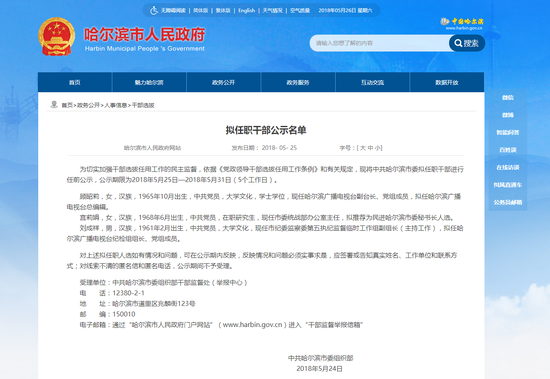Open 政风直通车 in the right sidebar
The image size is (550, 379).
coord(508,185)
